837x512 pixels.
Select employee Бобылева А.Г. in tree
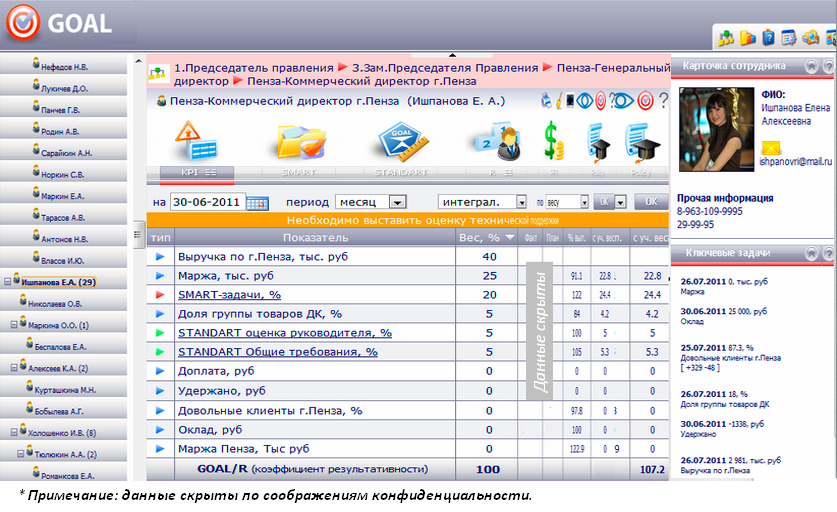pyautogui.click(x=59, y=411)
